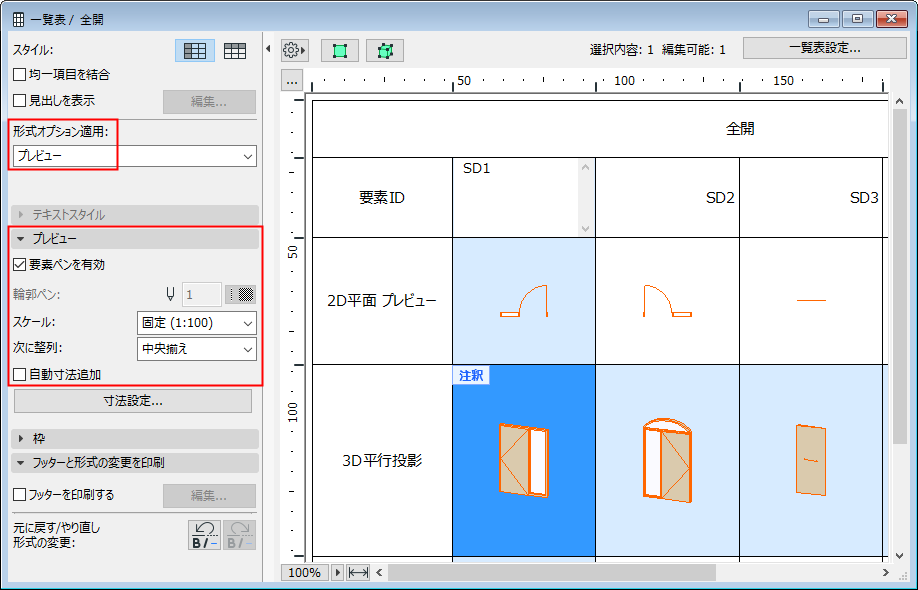Enable フッターを印刷する checkbox
This screenshot has width=918, height=590.
[x=19, y=495]
